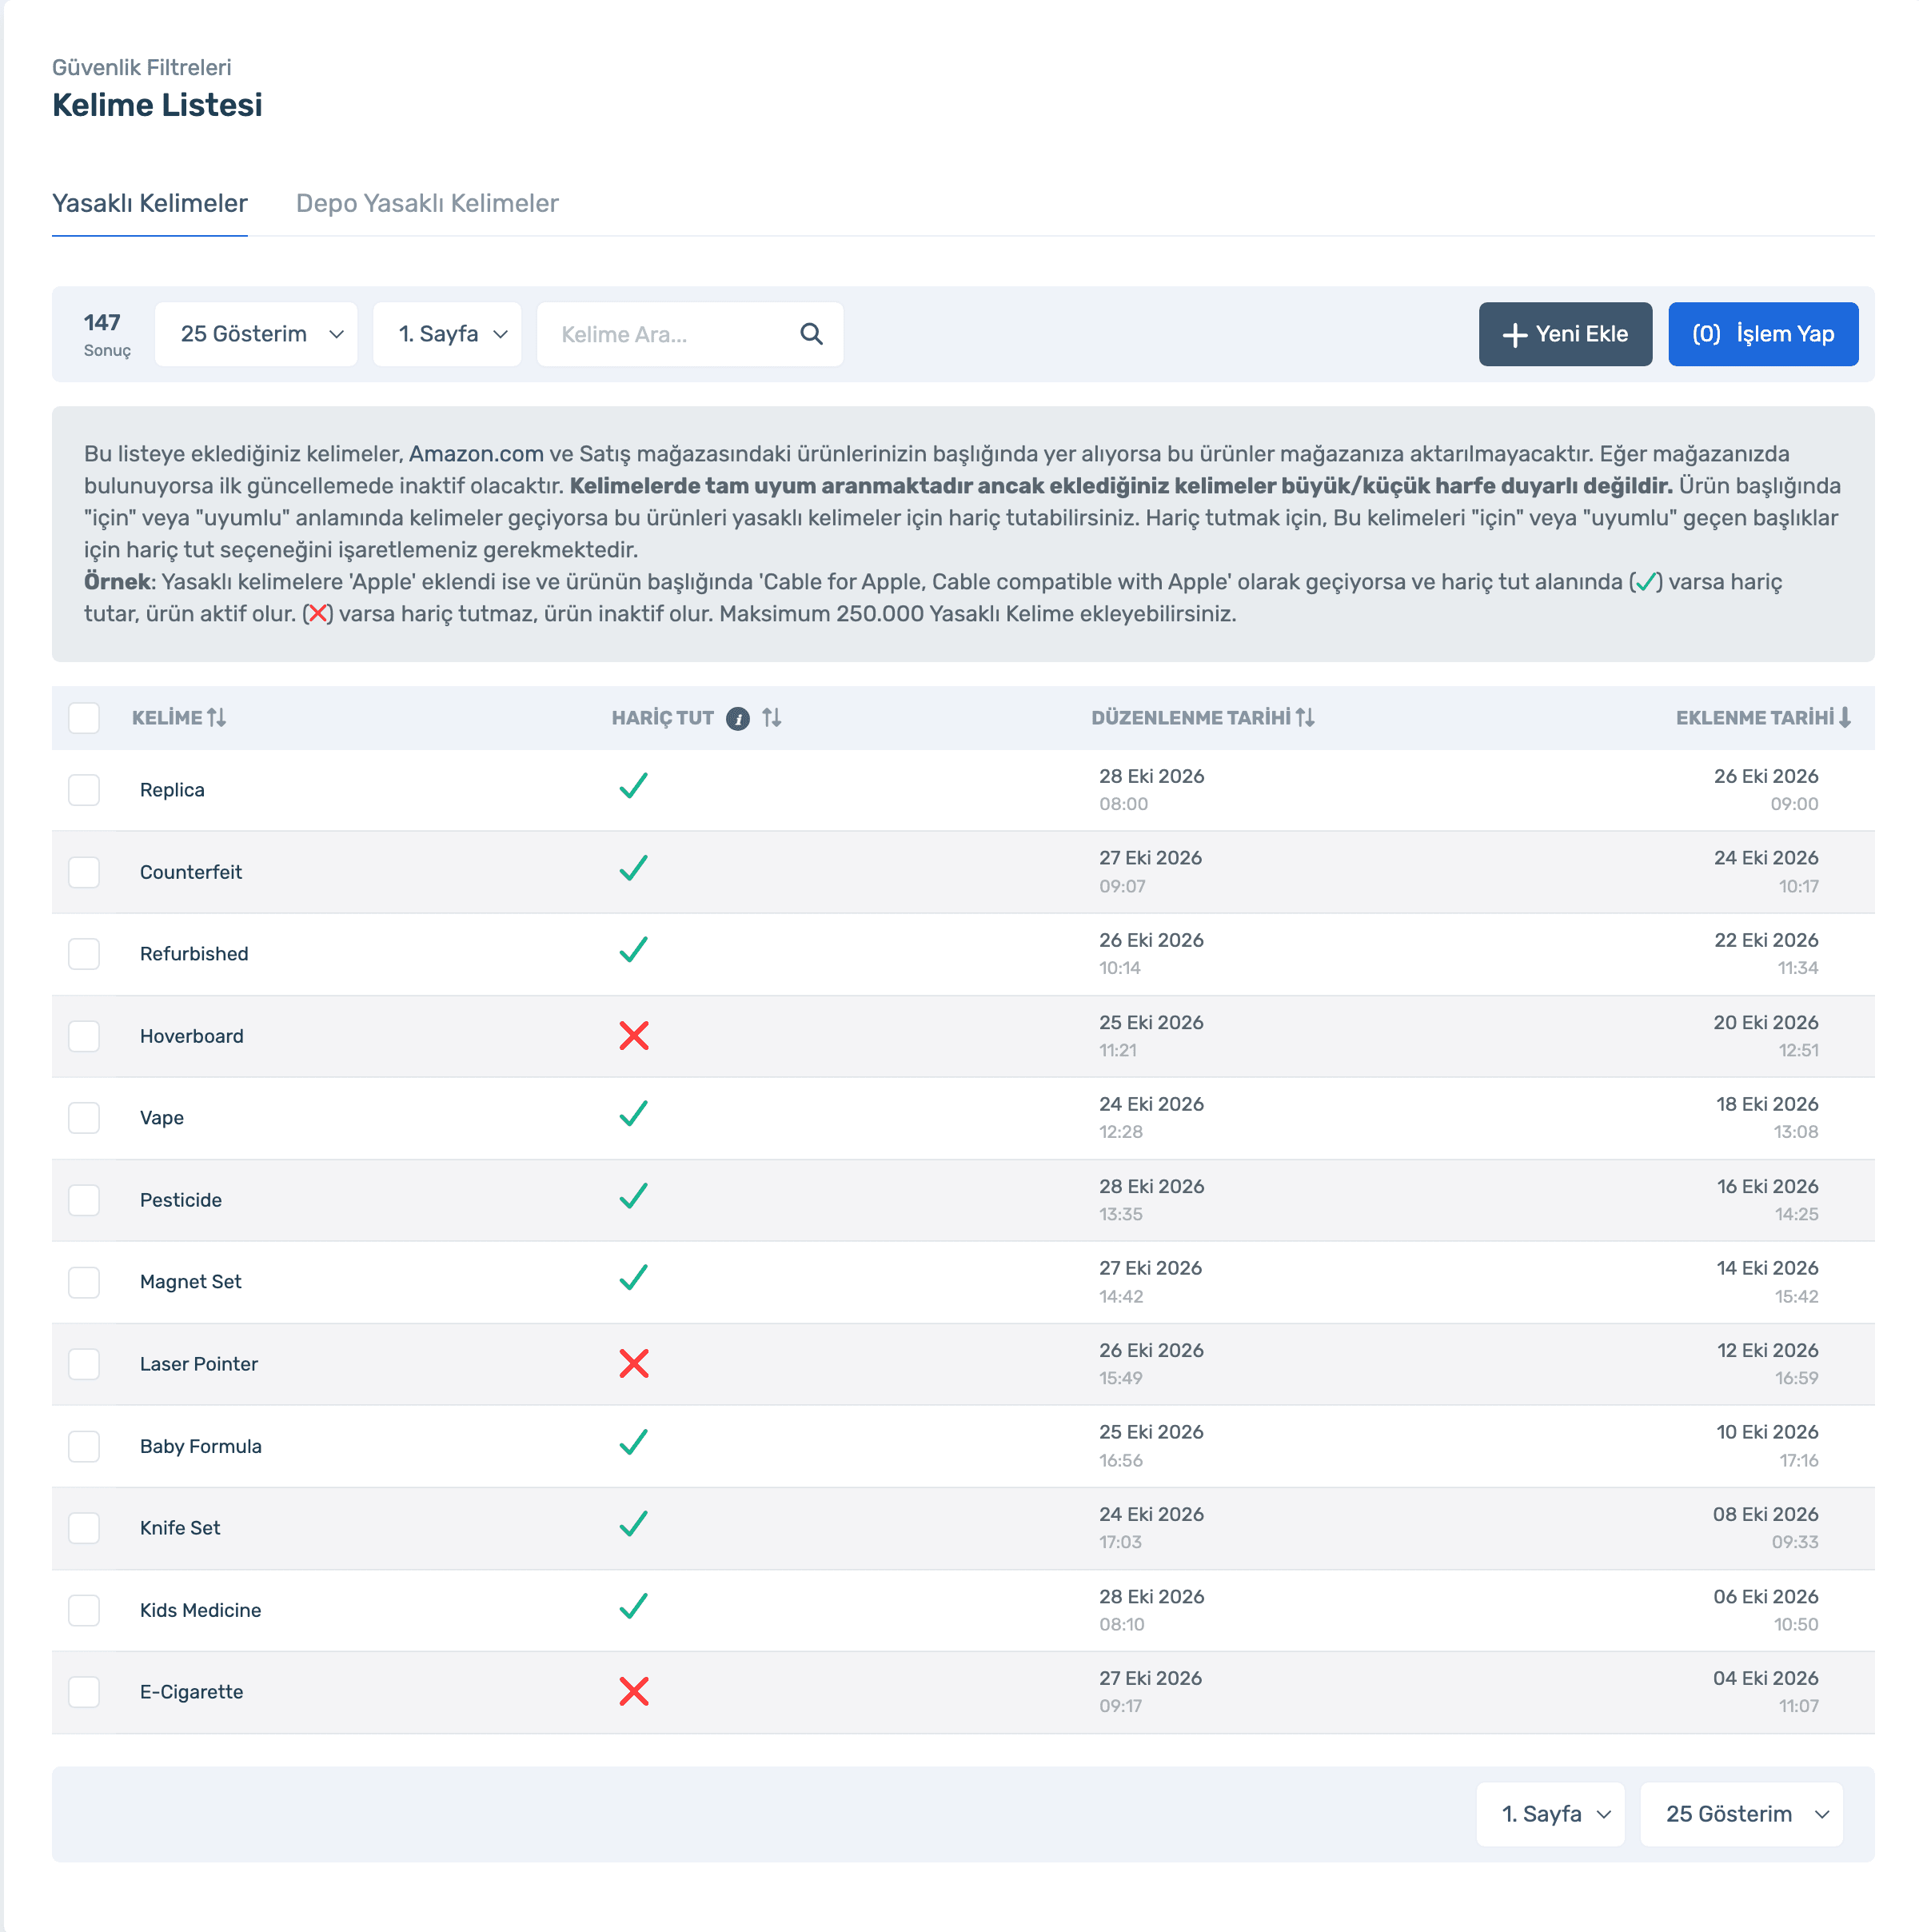Click the green check in Replica row
The image size is (1919, 1932).
click(x=634, y=786)
